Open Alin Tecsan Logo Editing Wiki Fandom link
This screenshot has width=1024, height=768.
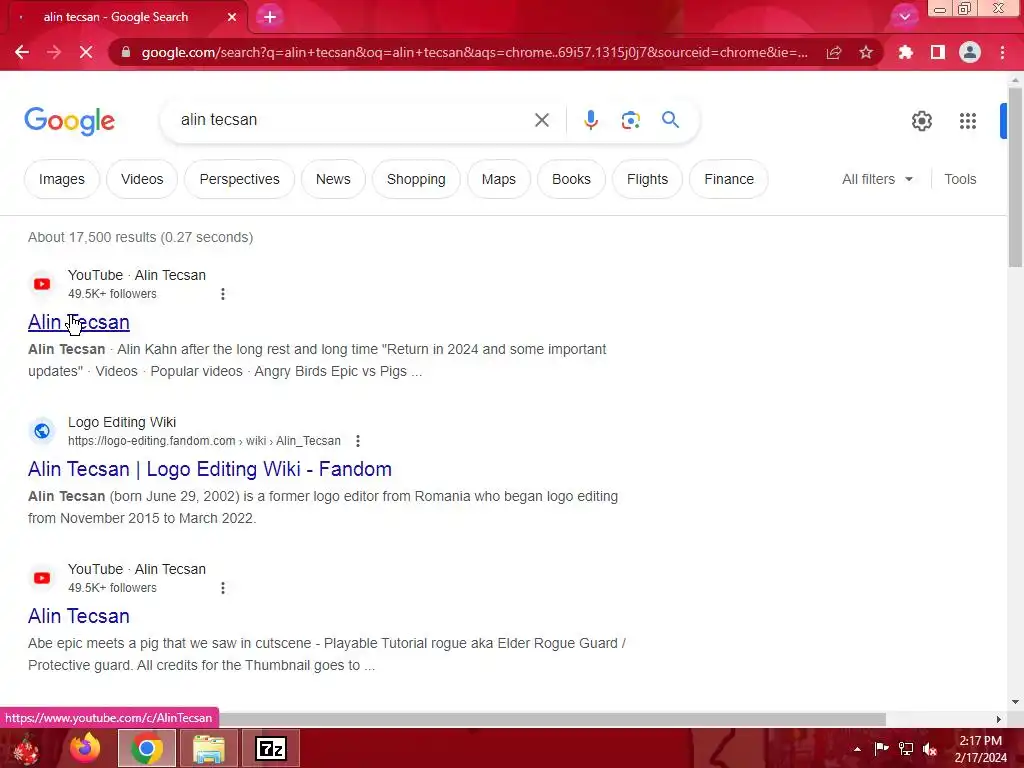210,469
